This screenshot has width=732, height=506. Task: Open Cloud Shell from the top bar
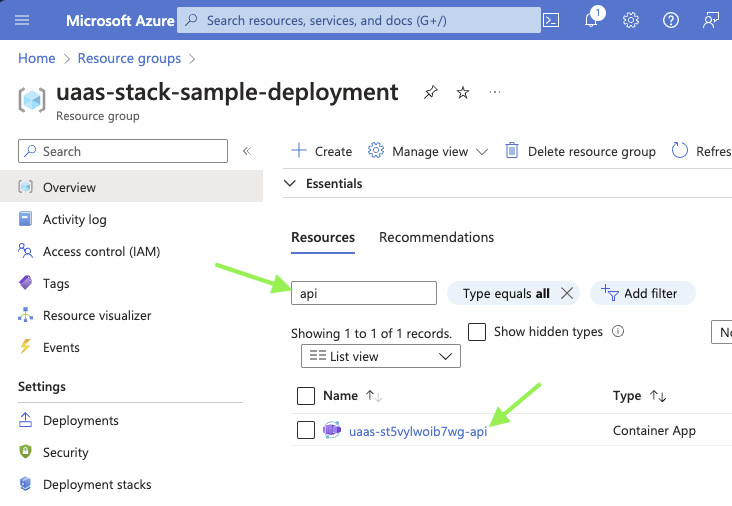click(x=551, y=20)
